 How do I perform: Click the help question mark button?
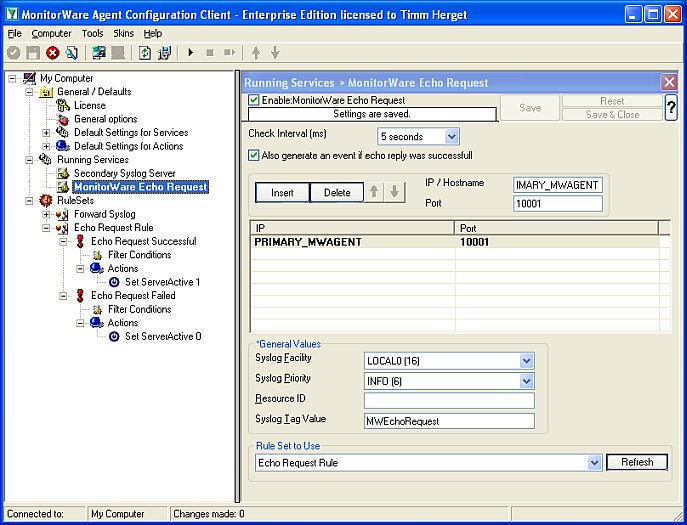coord(671,107)
